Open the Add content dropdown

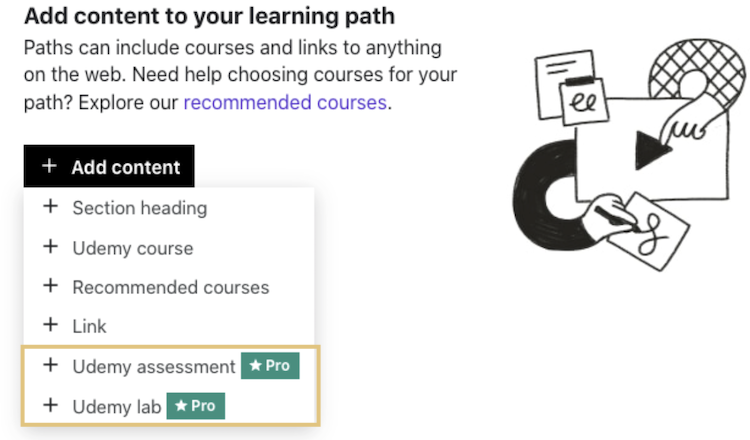110,167
